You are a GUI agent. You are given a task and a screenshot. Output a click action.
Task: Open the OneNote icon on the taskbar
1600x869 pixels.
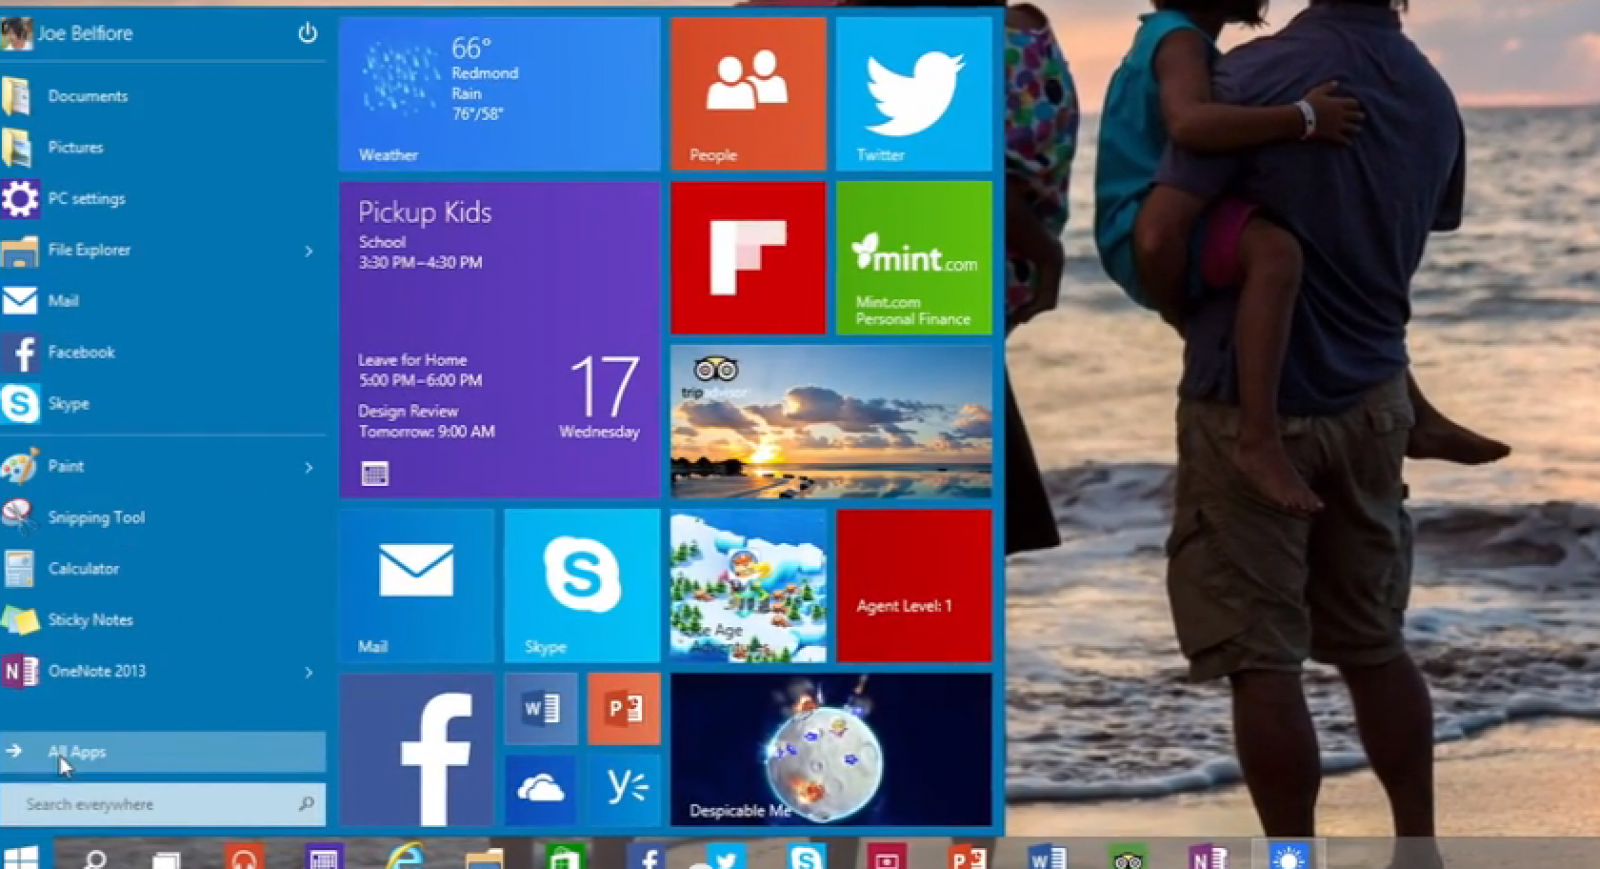1207,858
